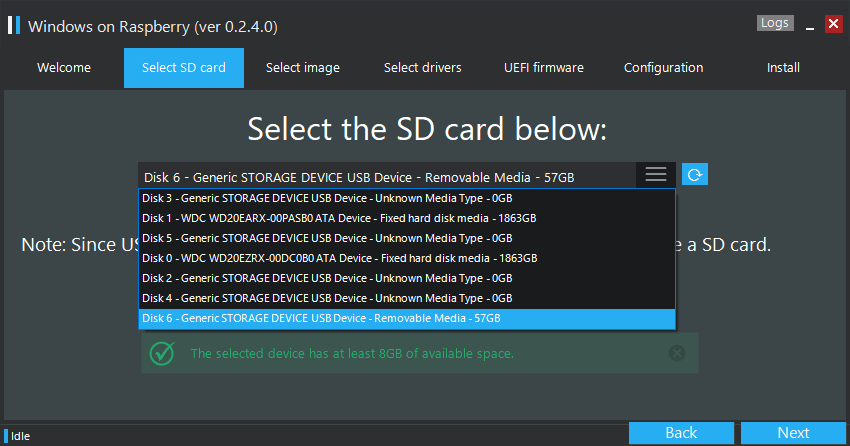Open the Configuration tab
This screenshot has height=446, width=850.
(x=664, y=68)
